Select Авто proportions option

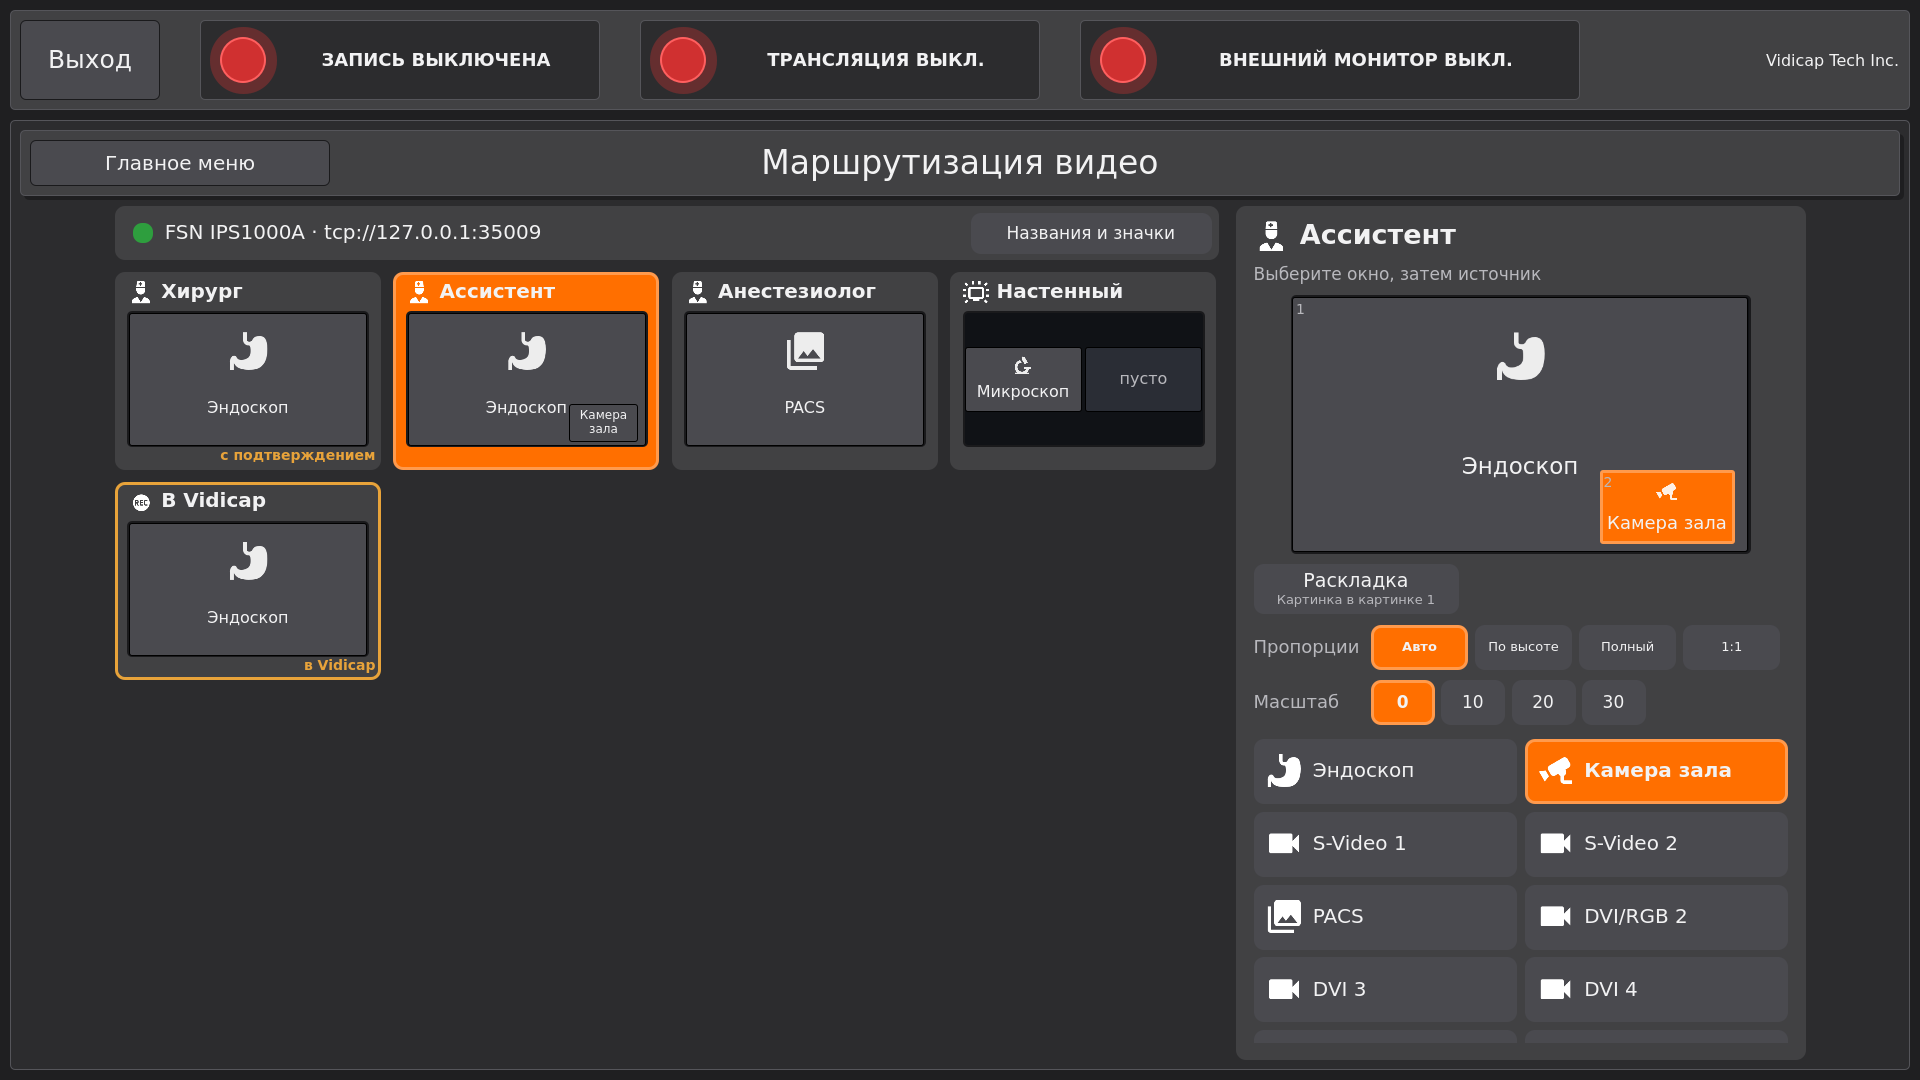coord(1419,648)
